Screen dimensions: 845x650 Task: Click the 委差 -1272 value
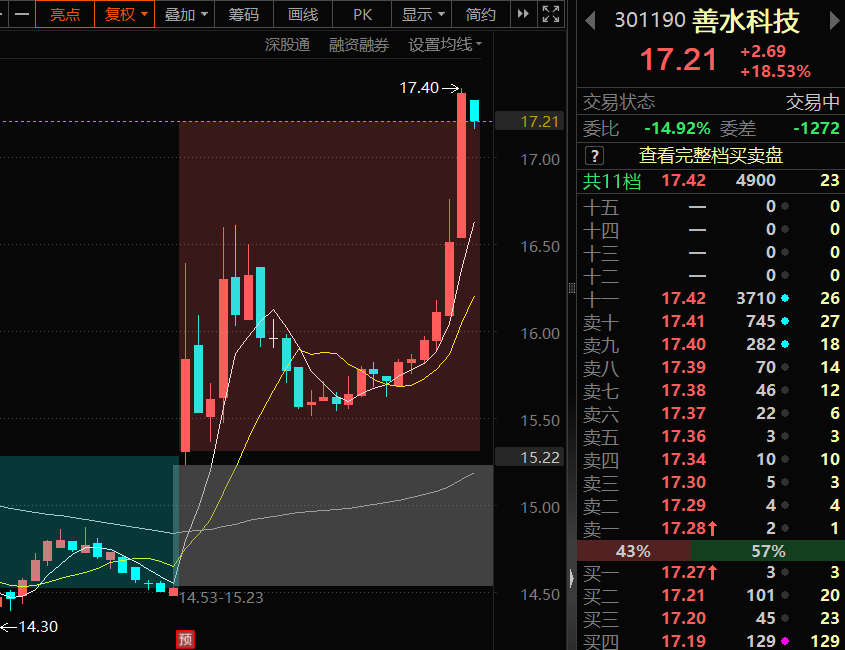(x=816, y=128)
